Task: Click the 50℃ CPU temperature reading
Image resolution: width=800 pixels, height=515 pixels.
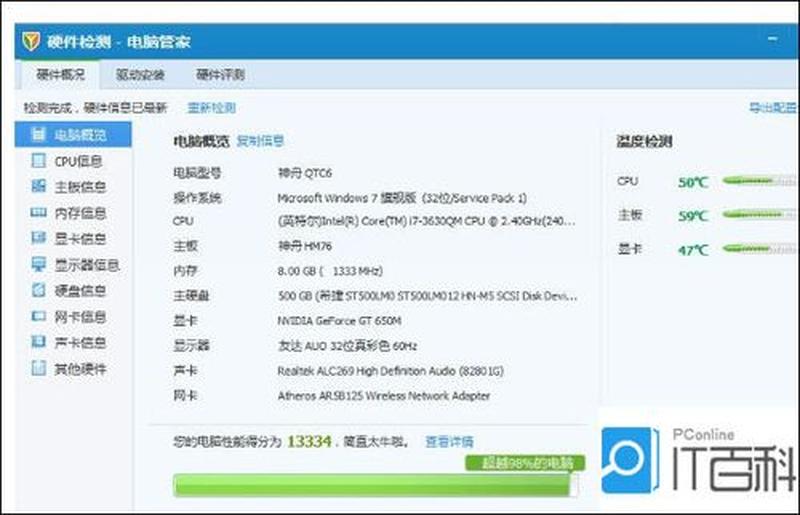Action: (x=693, y=182)
